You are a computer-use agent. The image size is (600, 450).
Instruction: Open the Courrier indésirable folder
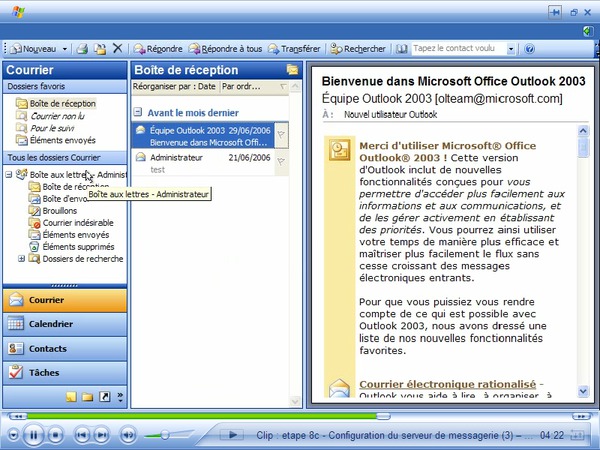click(71, 223)
